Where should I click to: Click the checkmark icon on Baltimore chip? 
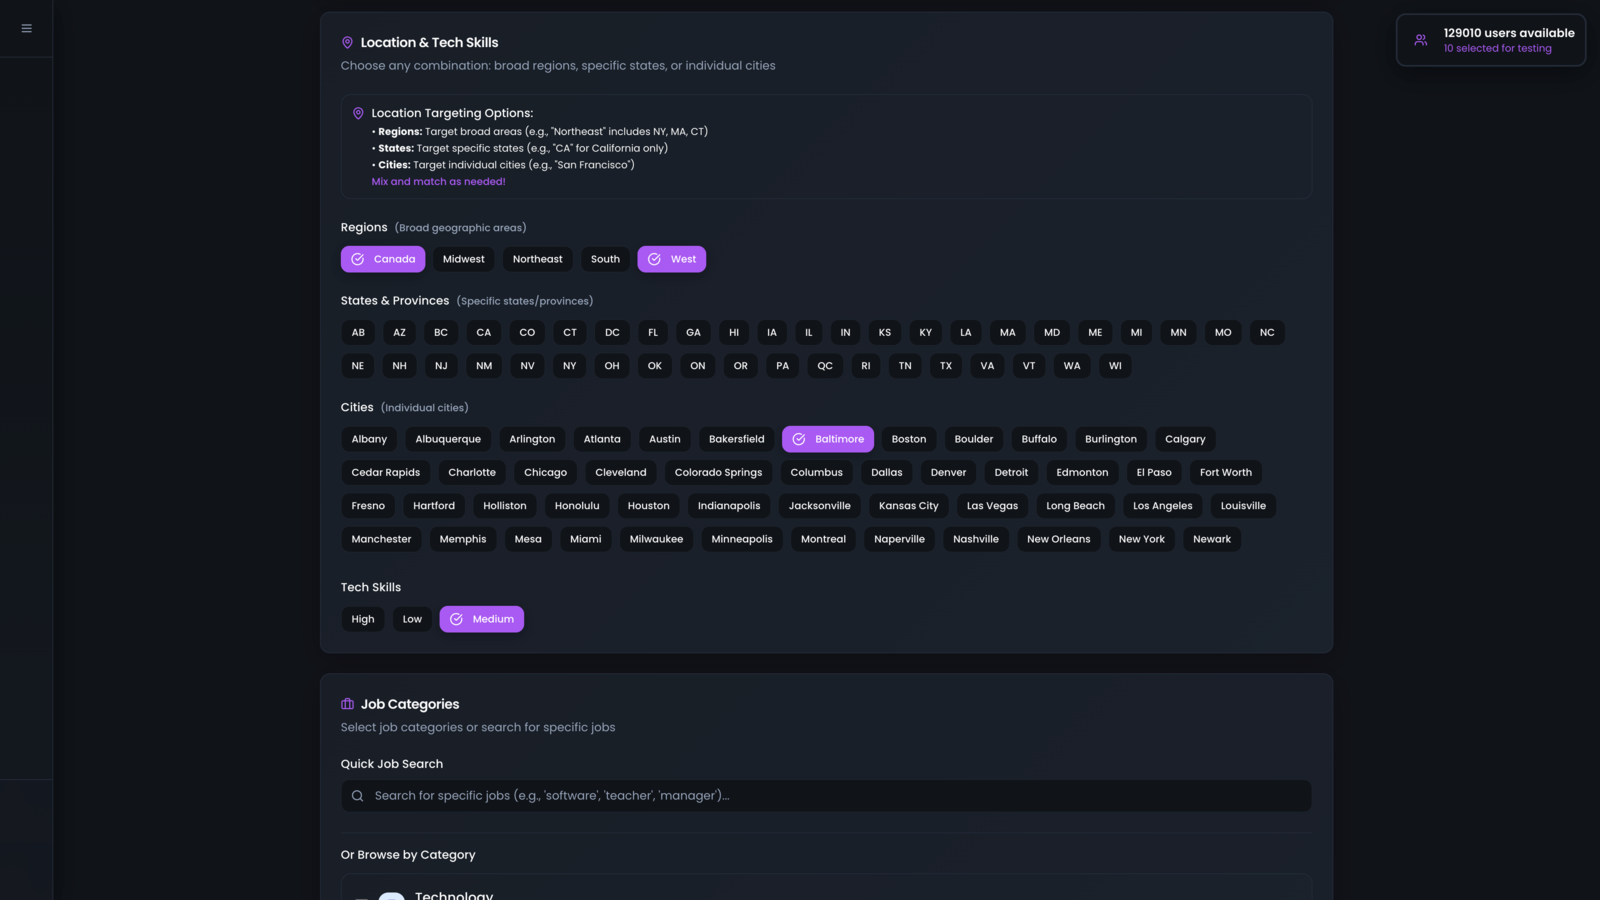point(799,439)
